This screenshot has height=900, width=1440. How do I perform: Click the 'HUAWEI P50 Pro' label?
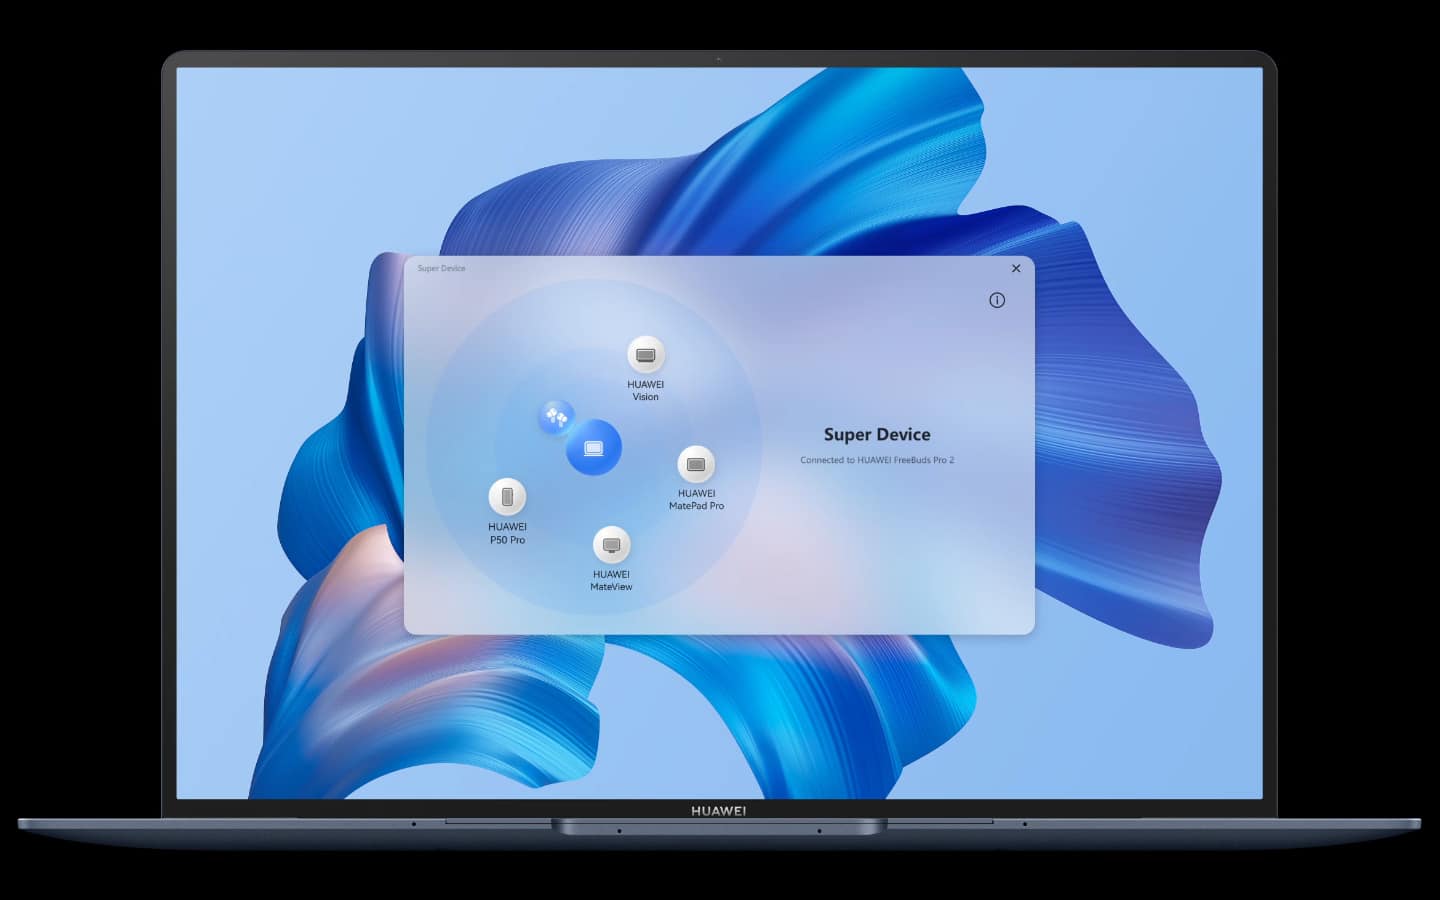coord(507,533)
